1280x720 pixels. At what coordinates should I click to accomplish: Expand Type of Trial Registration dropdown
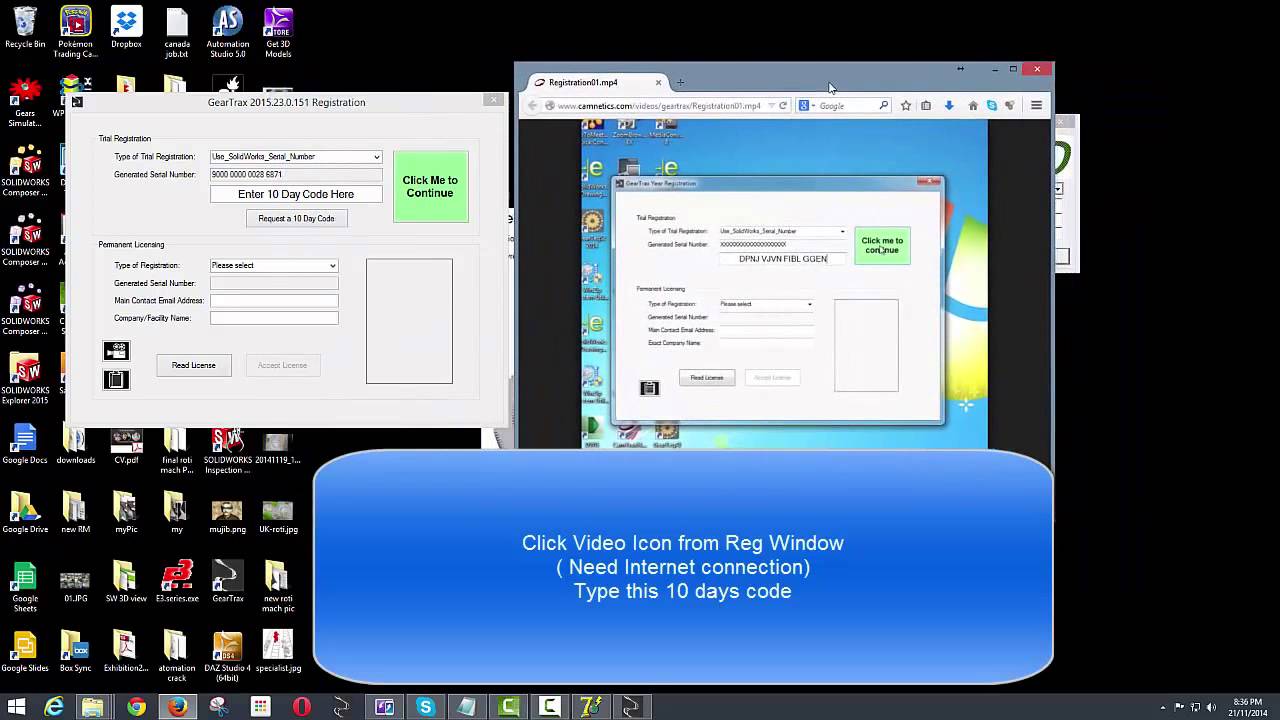[x=376, y=157]
